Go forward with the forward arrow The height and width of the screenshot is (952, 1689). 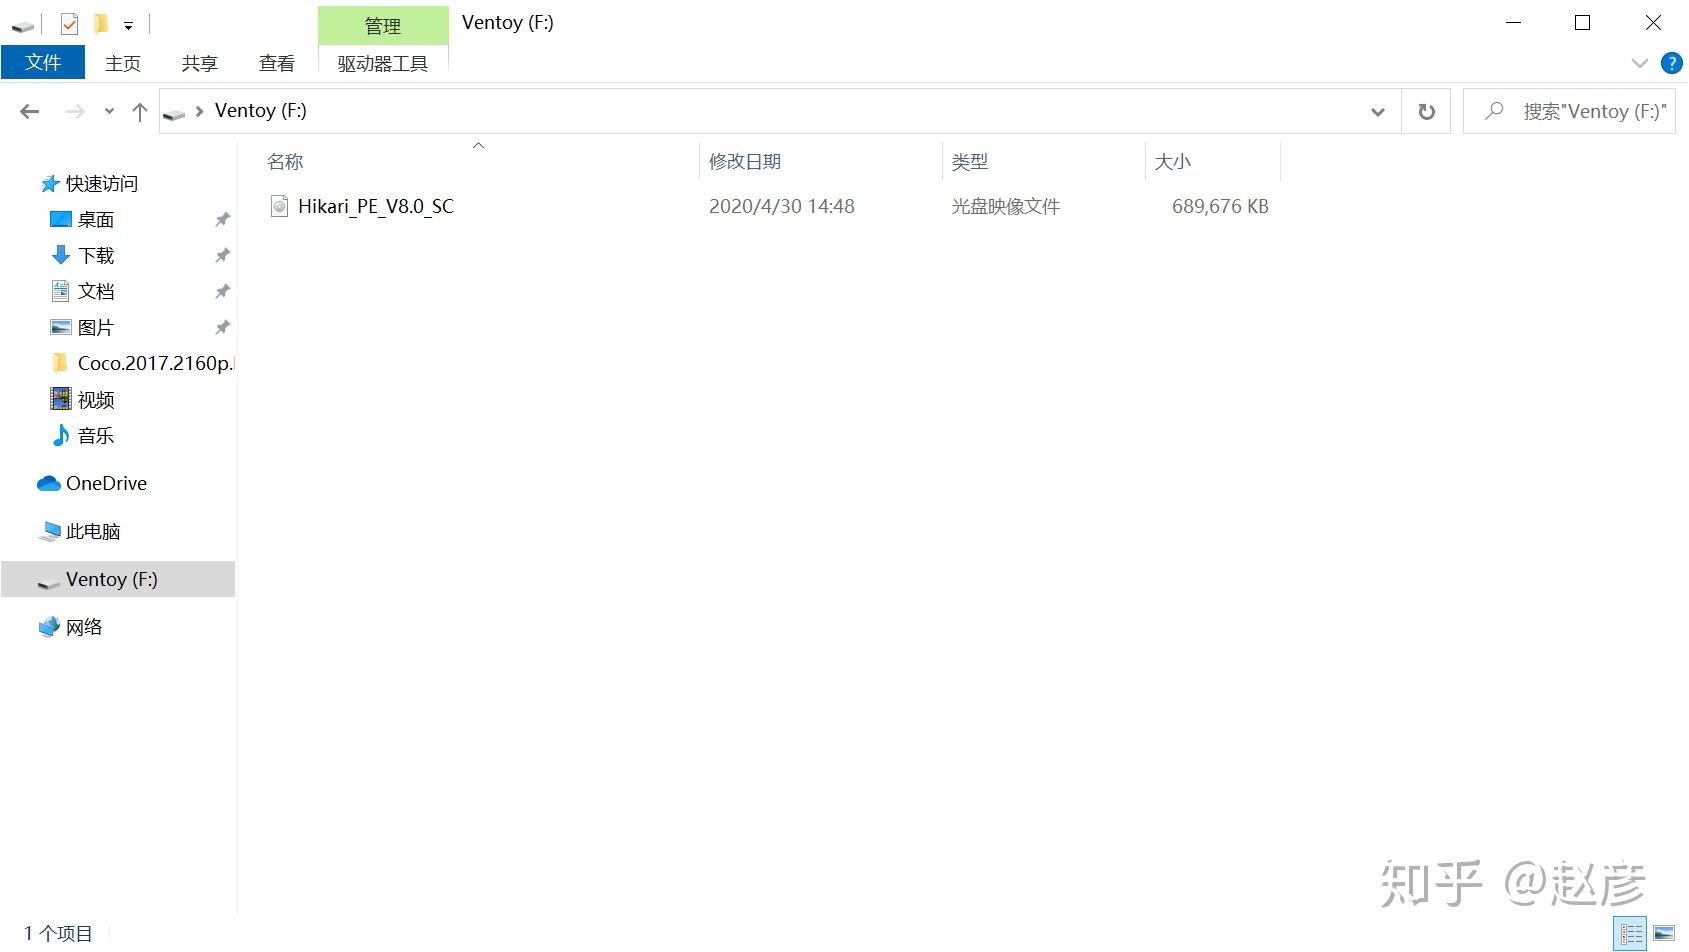[75, 111]
